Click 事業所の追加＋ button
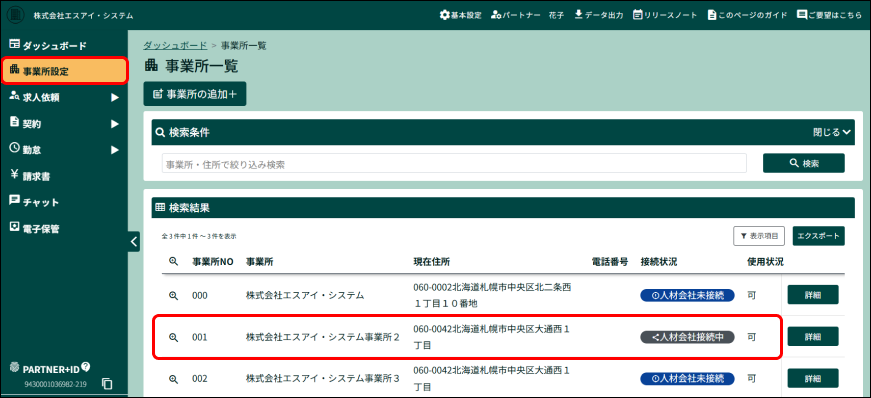871x398 pixels. pyautogui.click(x=194, y=94)
